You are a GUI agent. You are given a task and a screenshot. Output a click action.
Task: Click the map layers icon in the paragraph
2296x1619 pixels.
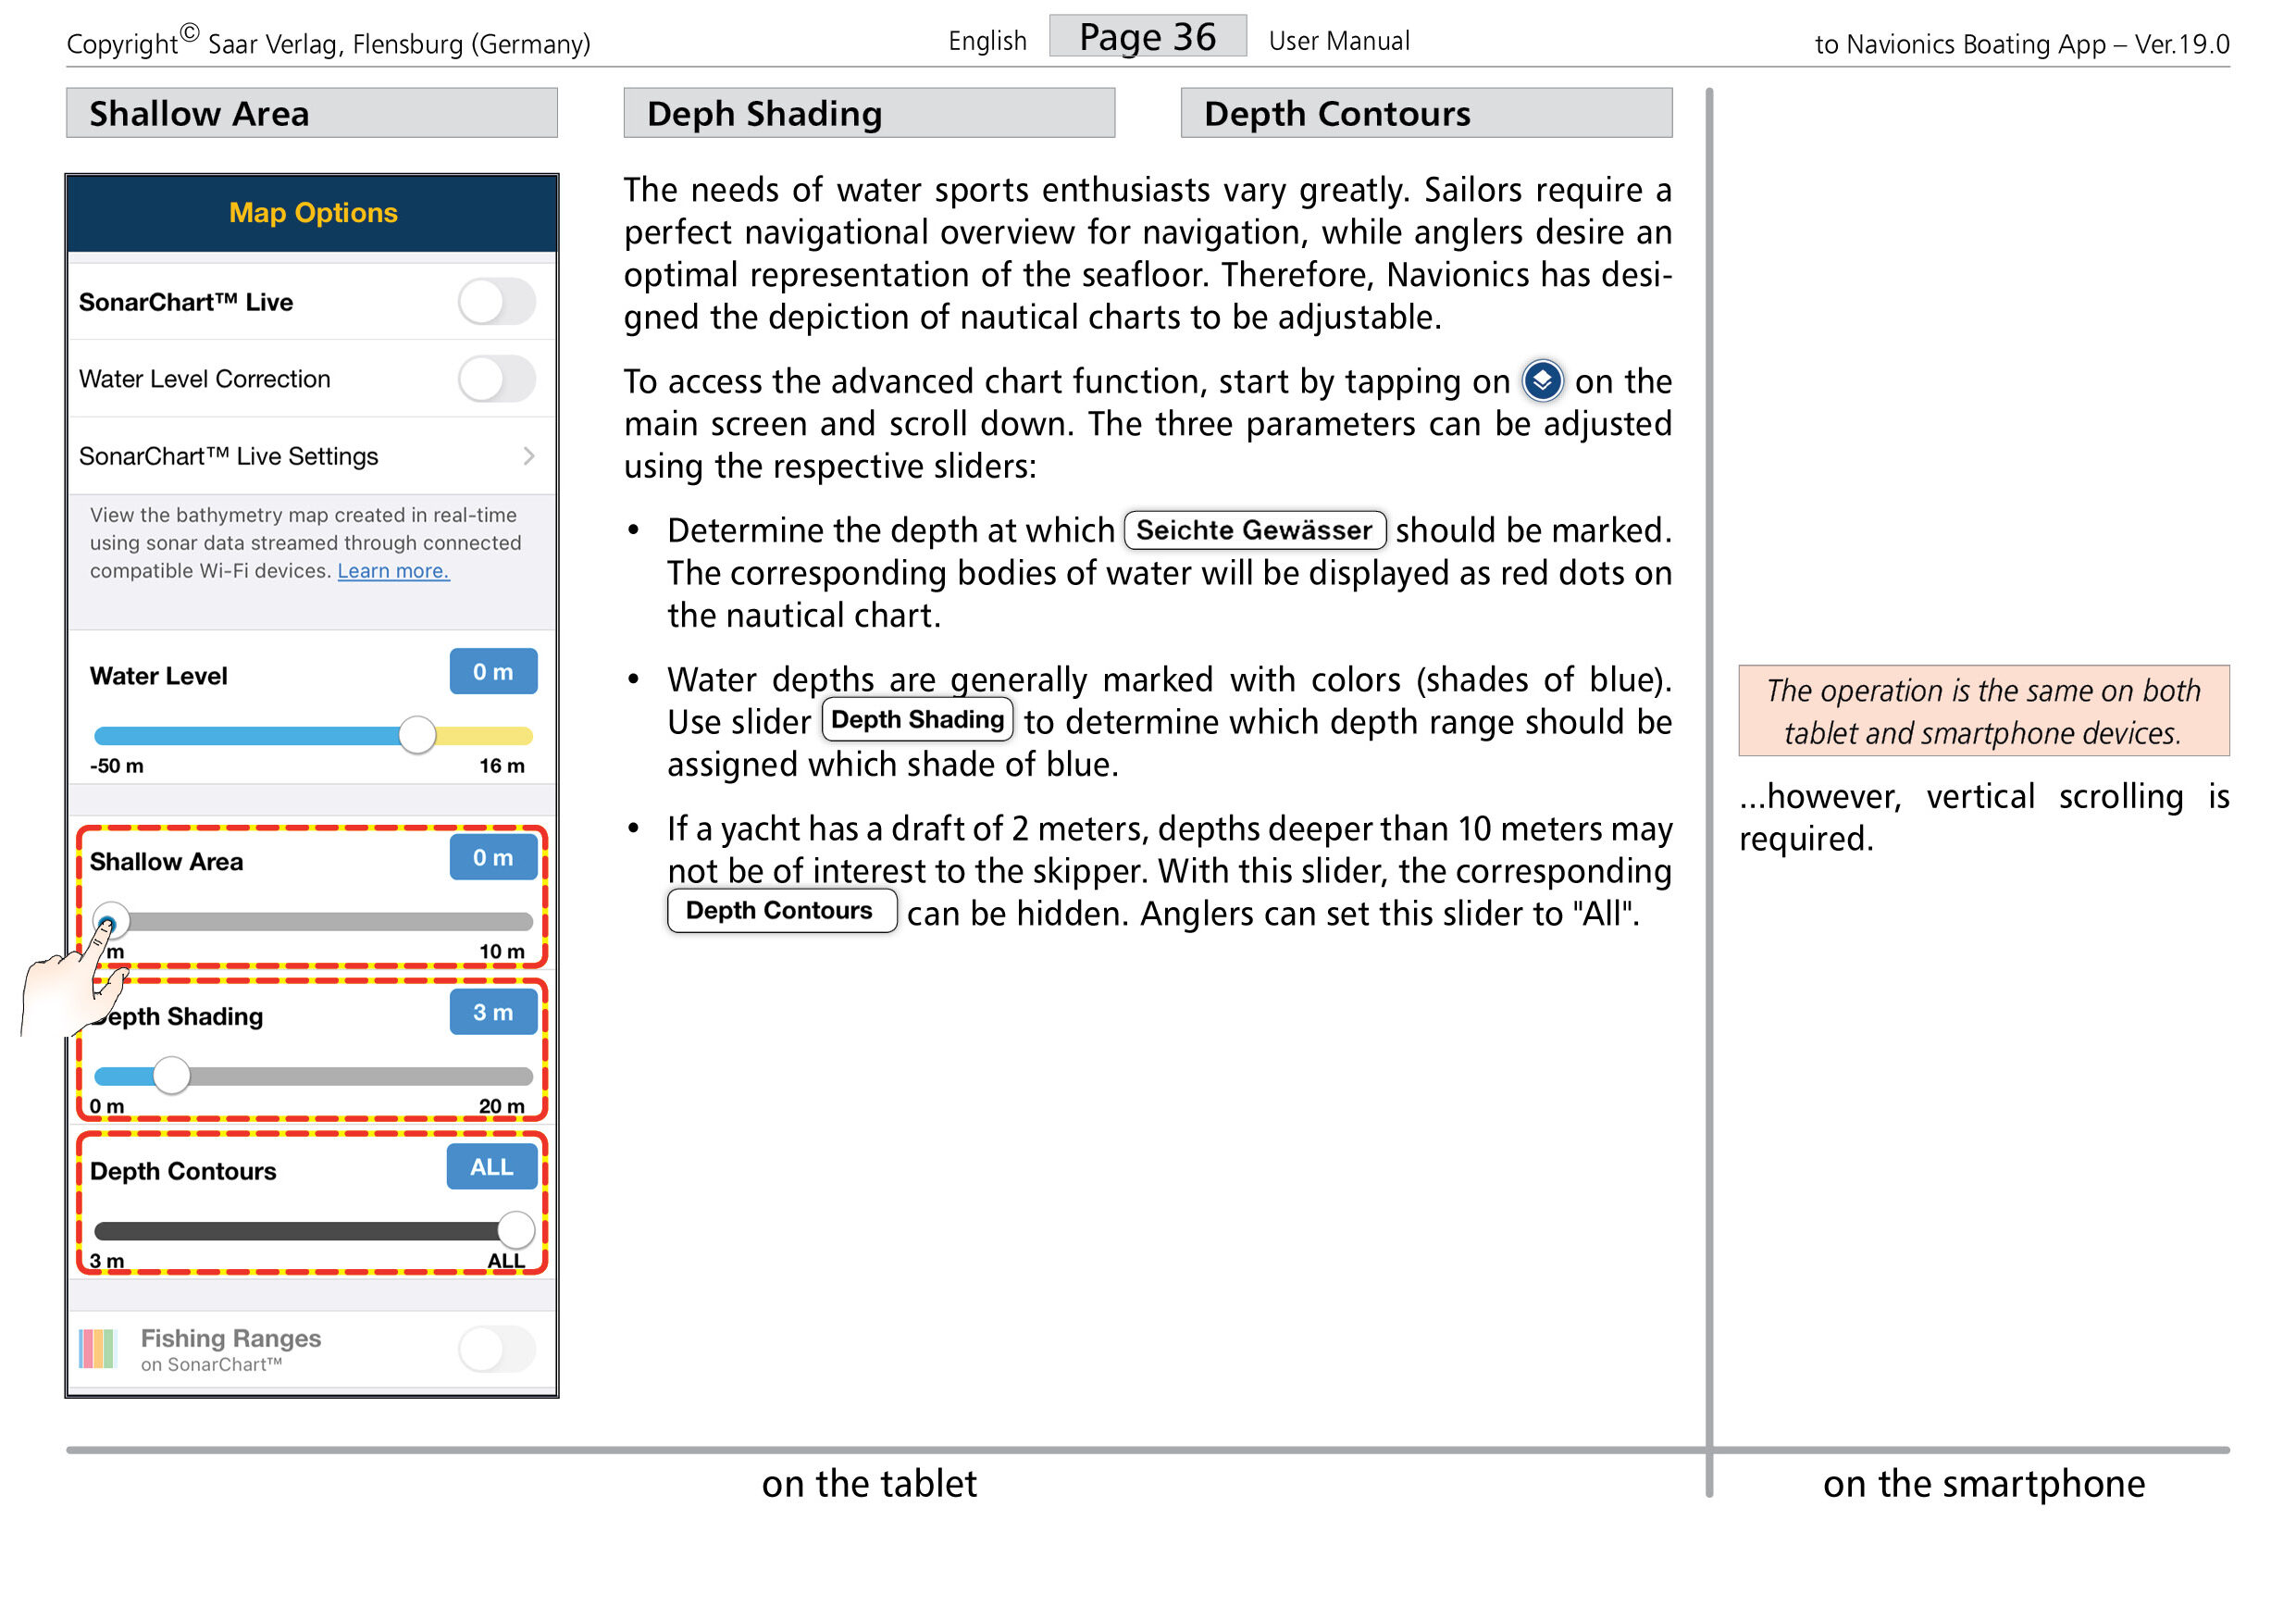tap(1542, 381)
